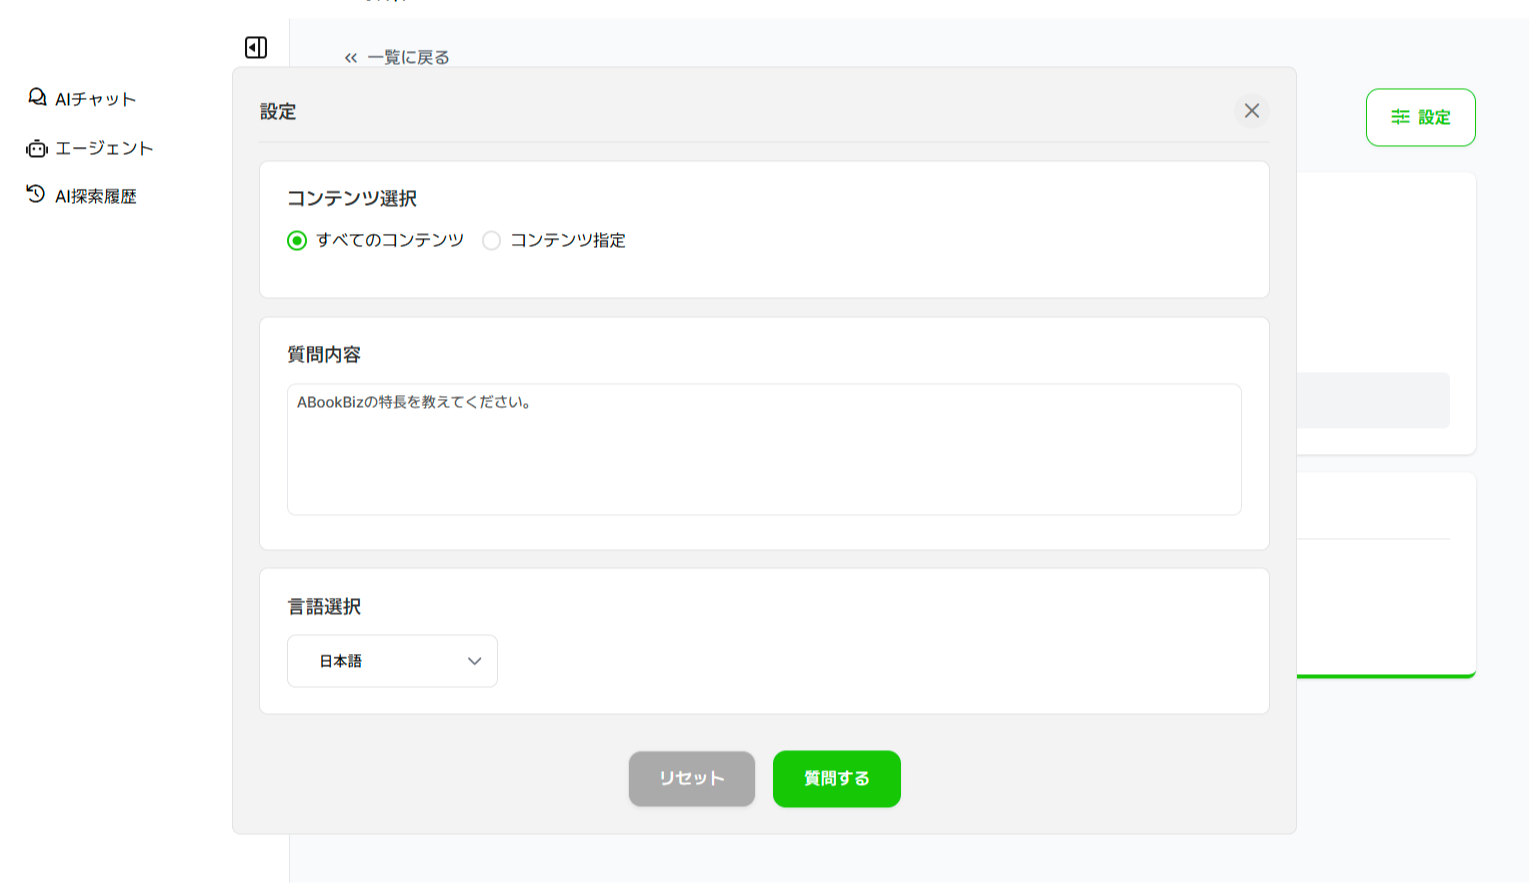
Task: Go to エージェント in the sidebar
Action: (x=104, y=148)
